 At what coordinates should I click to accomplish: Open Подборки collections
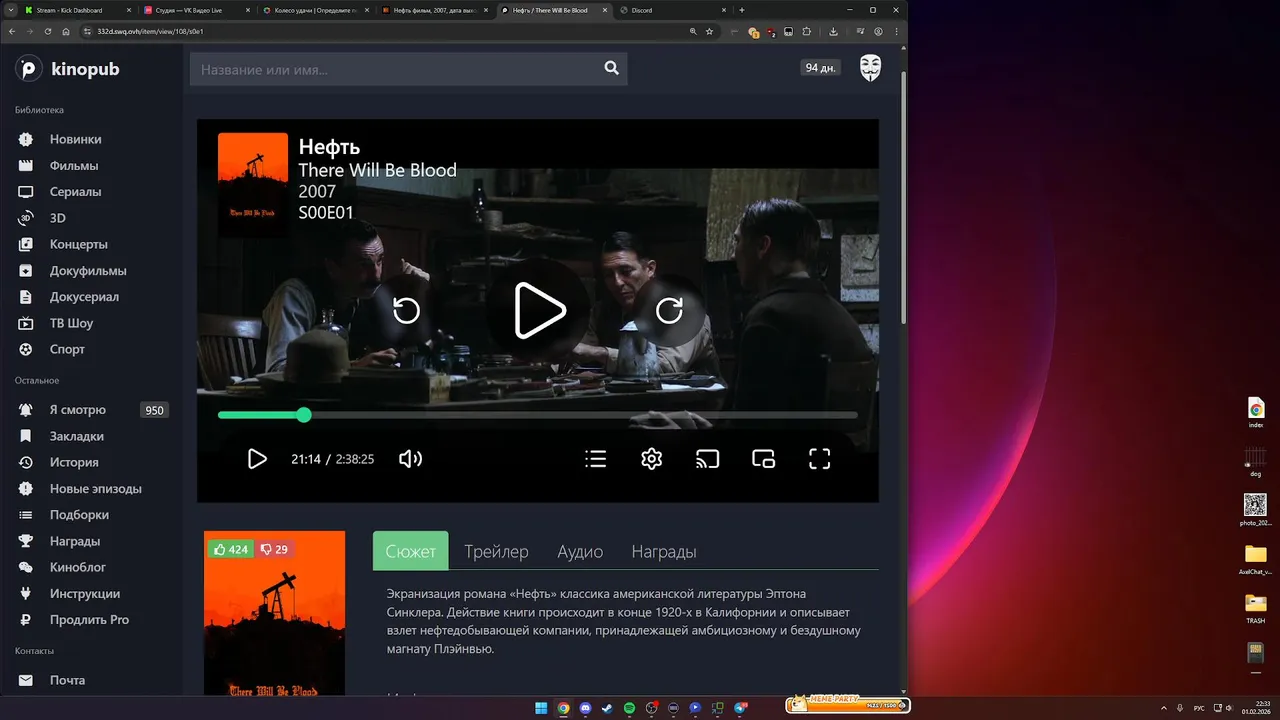tap(79, 515)
